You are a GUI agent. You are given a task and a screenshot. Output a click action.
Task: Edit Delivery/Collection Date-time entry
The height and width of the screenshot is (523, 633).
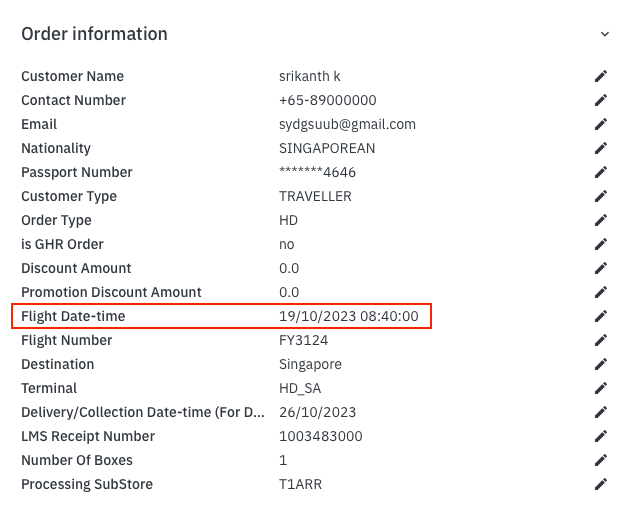tap(601, 412)
